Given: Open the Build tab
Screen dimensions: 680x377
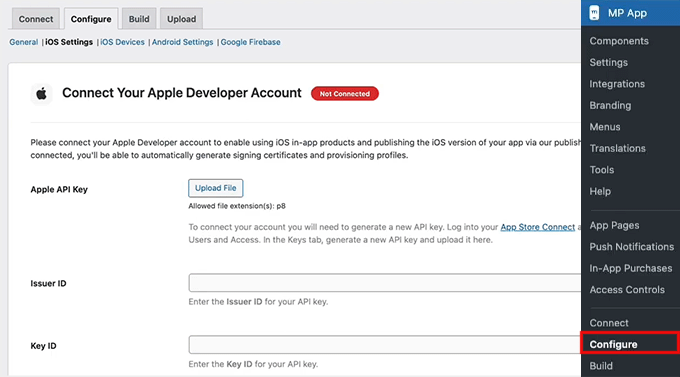Looking at the screenshot, I should click(x=139, y=19).
